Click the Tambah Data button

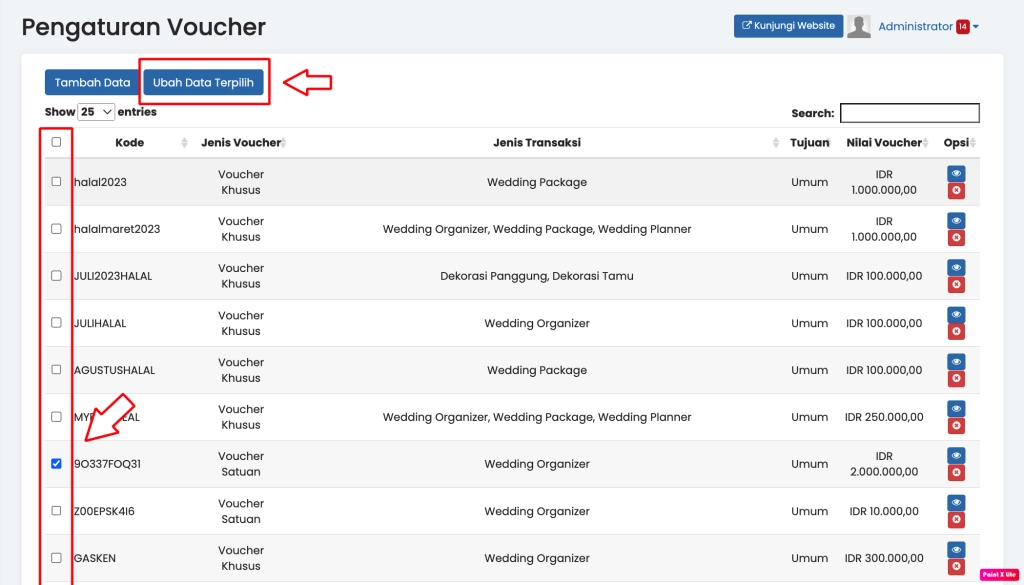pos(91,82)
